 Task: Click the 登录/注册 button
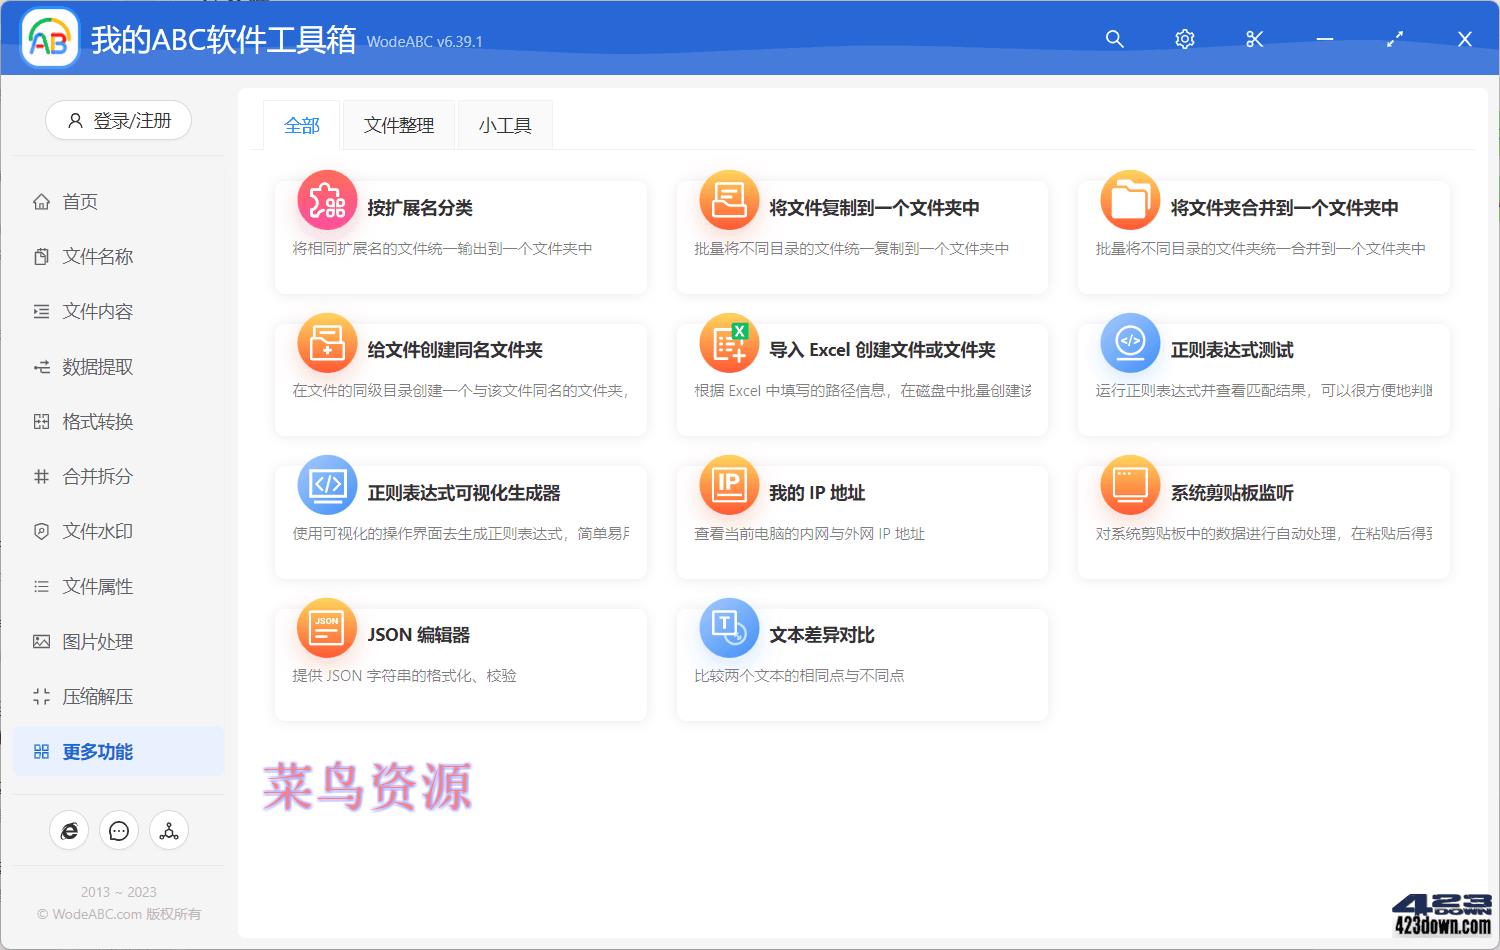(118, 120)
